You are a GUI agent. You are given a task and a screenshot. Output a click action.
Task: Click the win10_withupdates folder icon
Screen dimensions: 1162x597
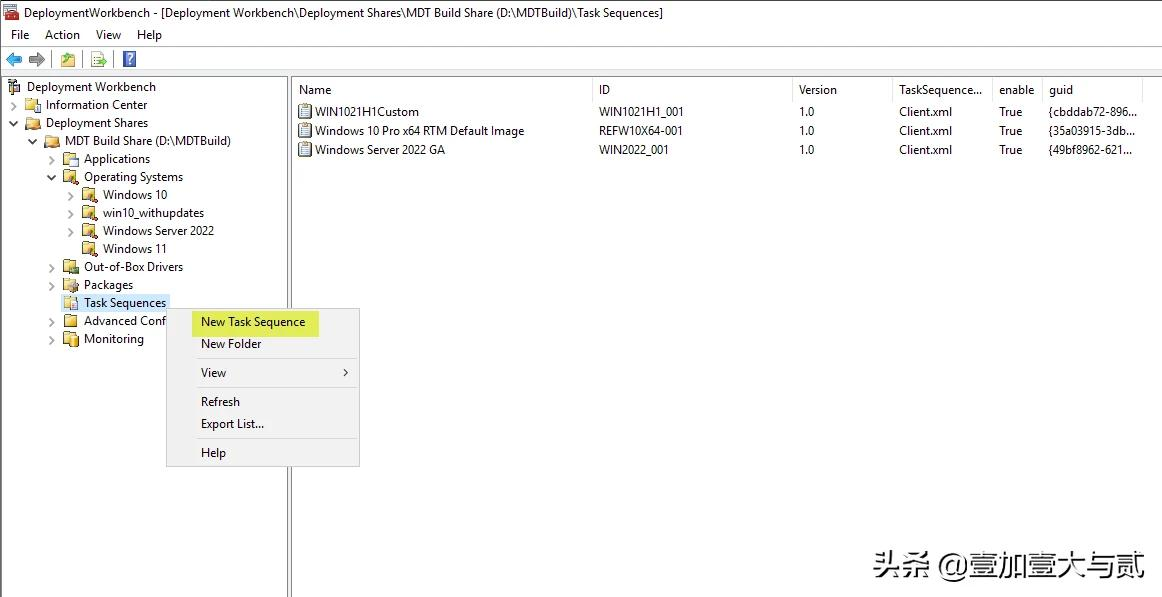[90, 213]
